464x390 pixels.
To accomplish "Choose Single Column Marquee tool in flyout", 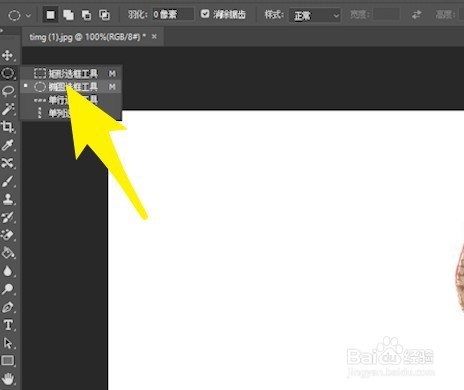I will point(71,113).
